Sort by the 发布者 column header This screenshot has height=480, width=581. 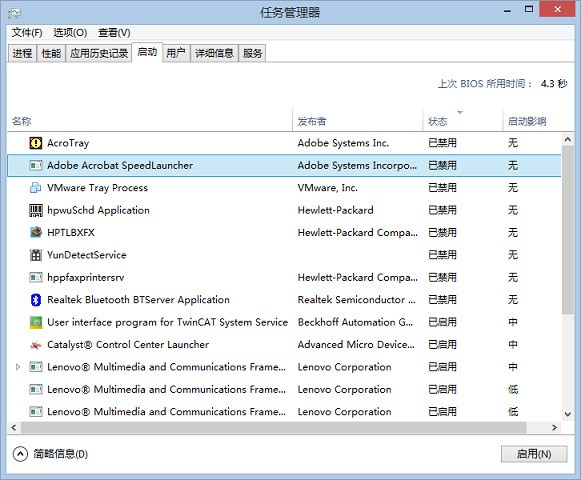coord(358,120)
